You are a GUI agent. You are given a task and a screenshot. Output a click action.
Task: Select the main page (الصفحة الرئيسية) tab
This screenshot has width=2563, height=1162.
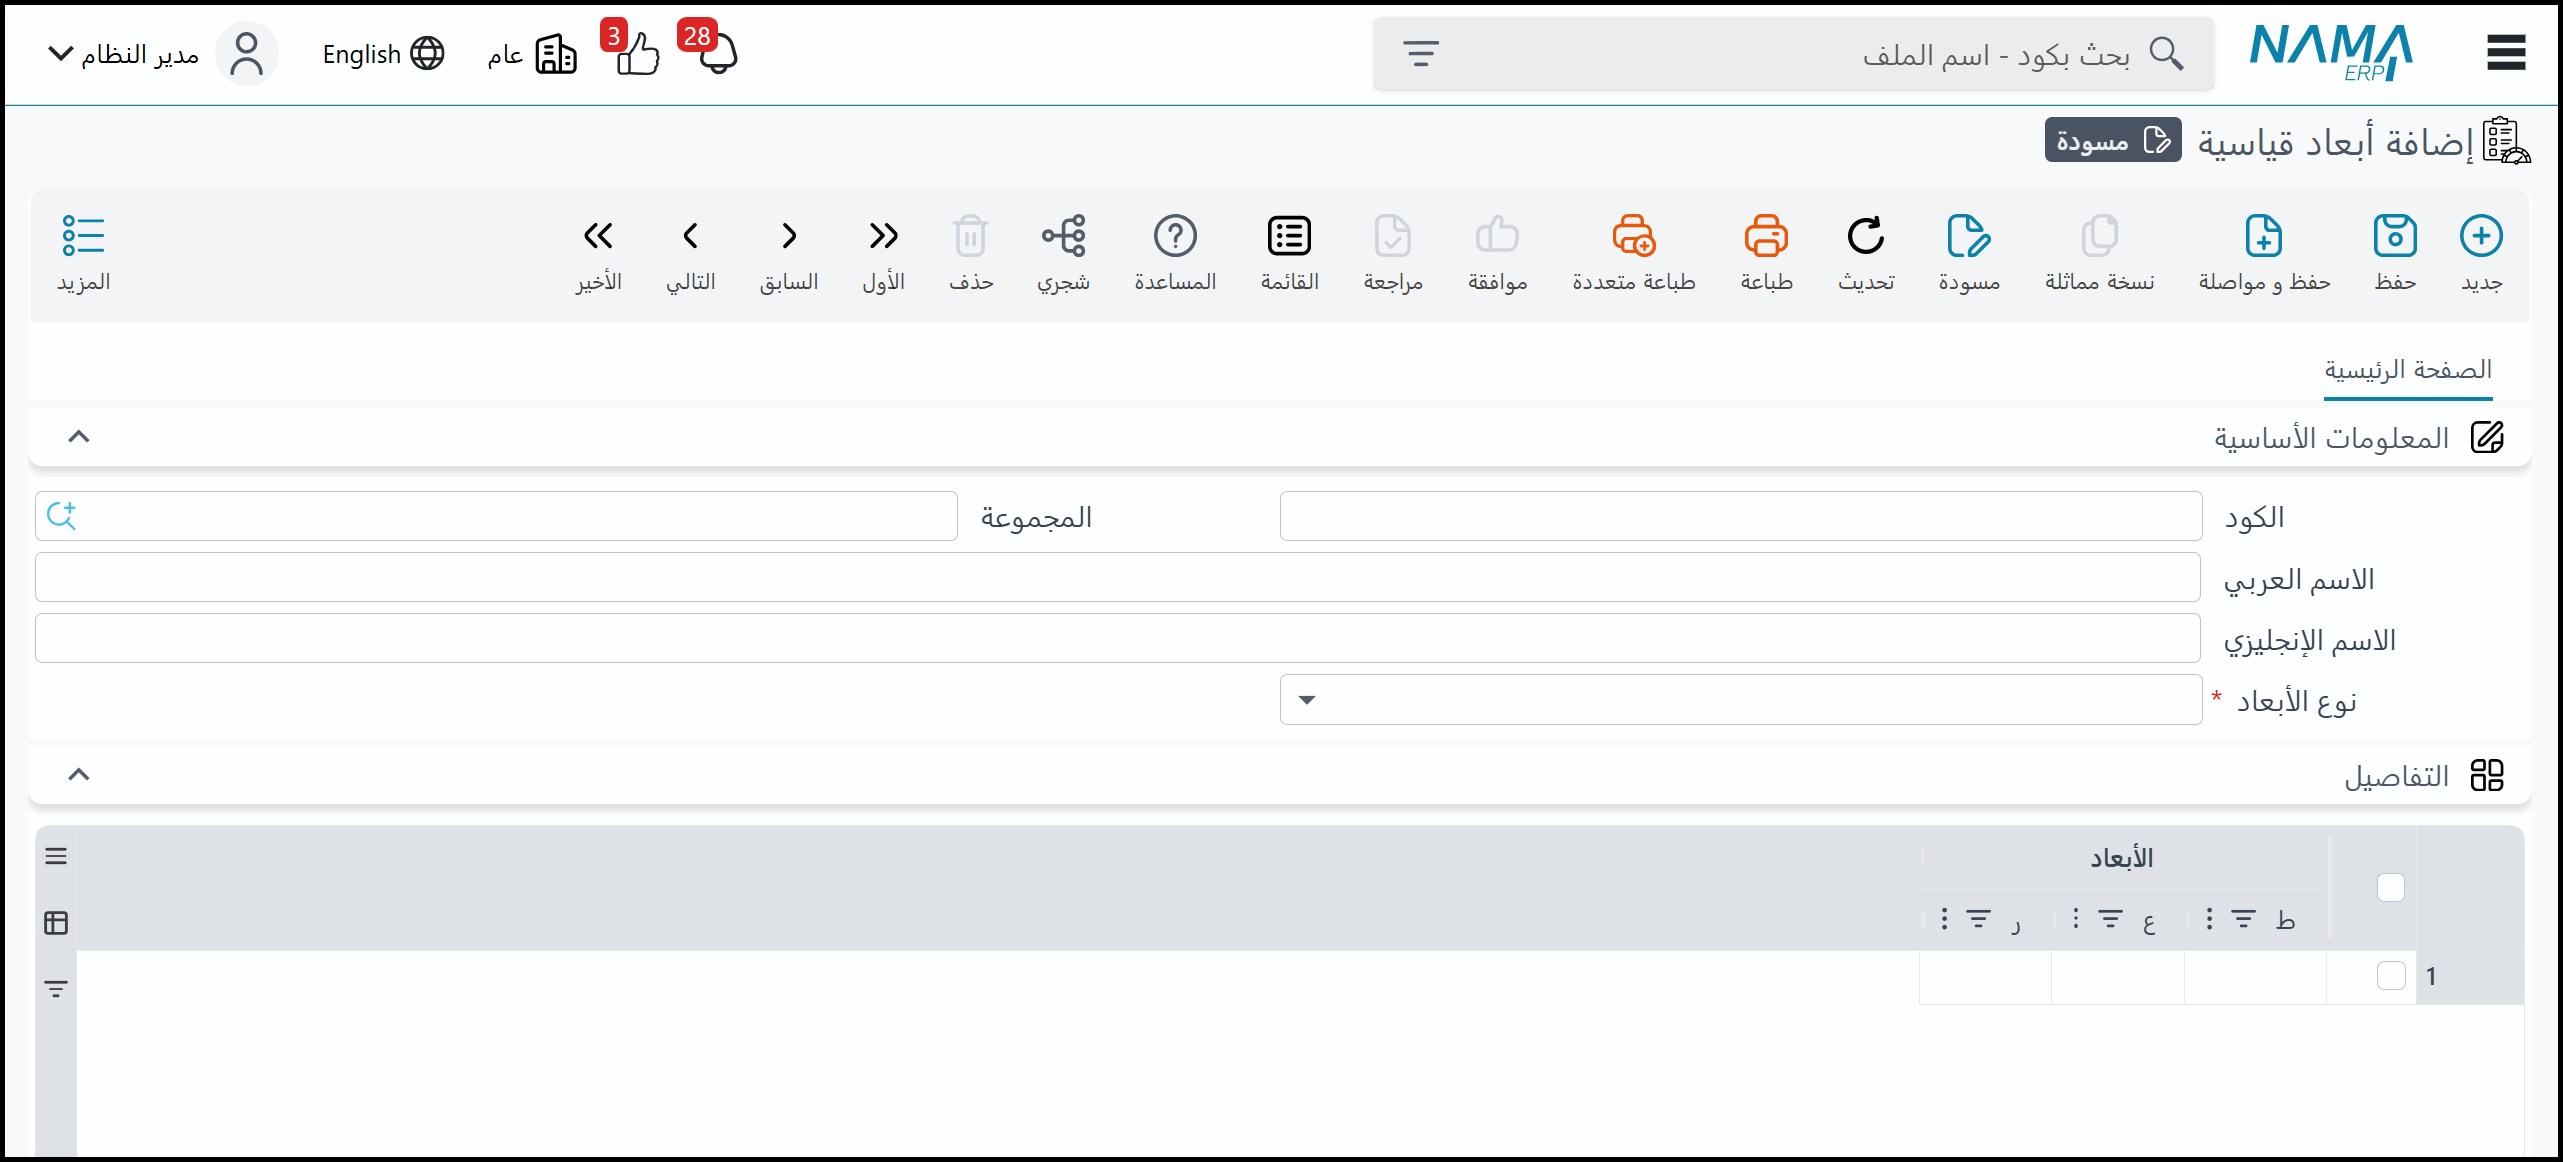(x=2407, y=370)
